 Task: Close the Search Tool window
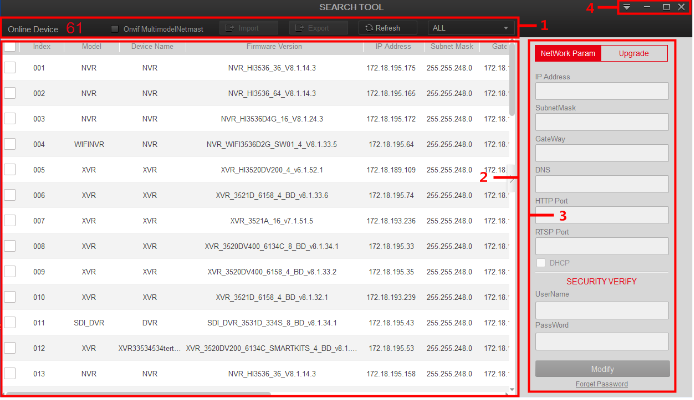(681, 7)
